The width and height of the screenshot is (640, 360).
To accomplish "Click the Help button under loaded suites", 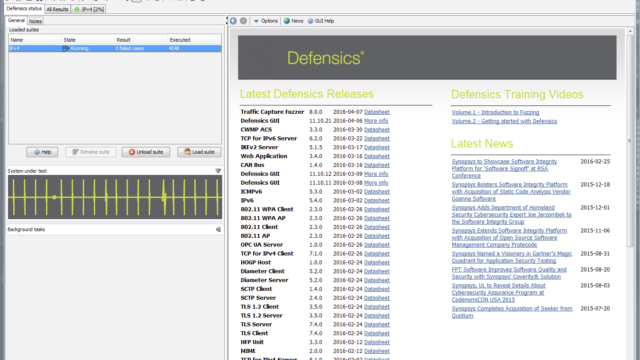I will click(x=42, y=152).
